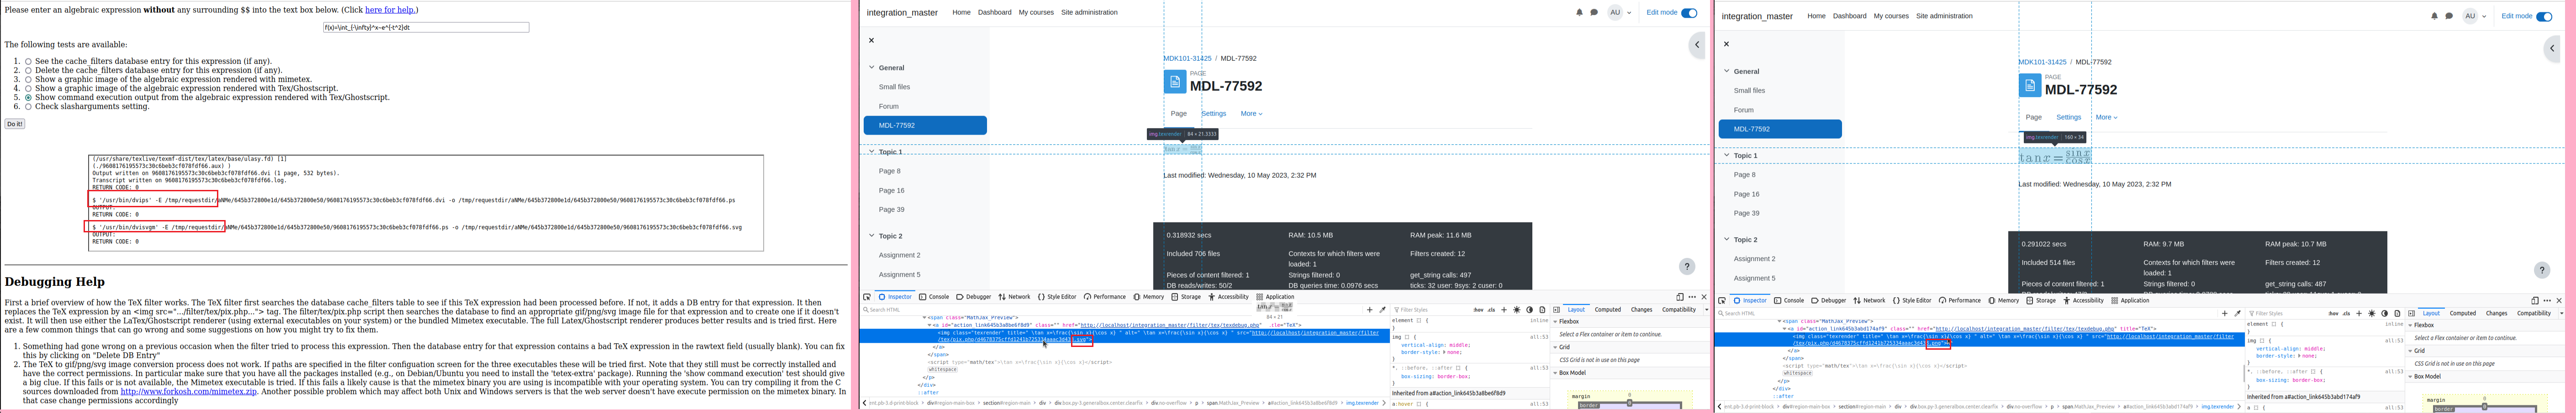Viewport: 2576px width, 420px height.
Task: Switch to Changes panel tab in right window devtools
Action: tap(2497, 314)
